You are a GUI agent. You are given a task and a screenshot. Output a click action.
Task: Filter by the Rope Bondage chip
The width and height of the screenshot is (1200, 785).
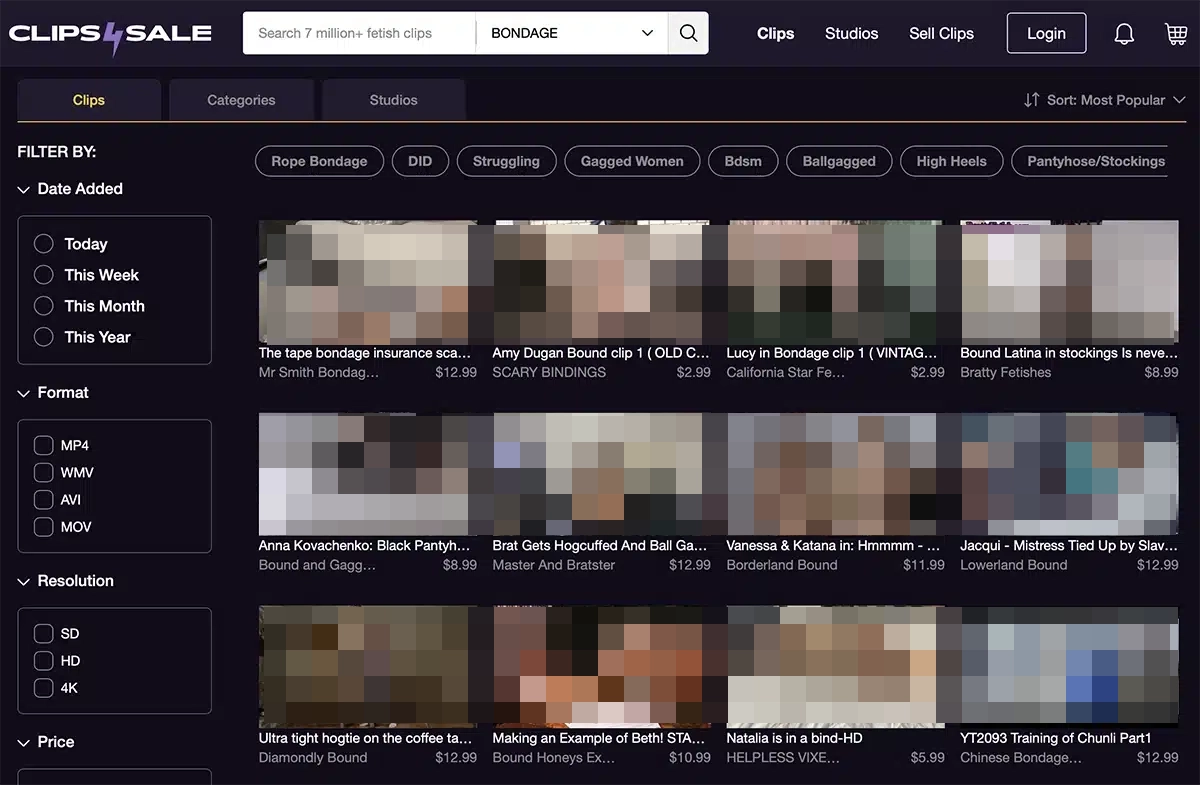319,160
